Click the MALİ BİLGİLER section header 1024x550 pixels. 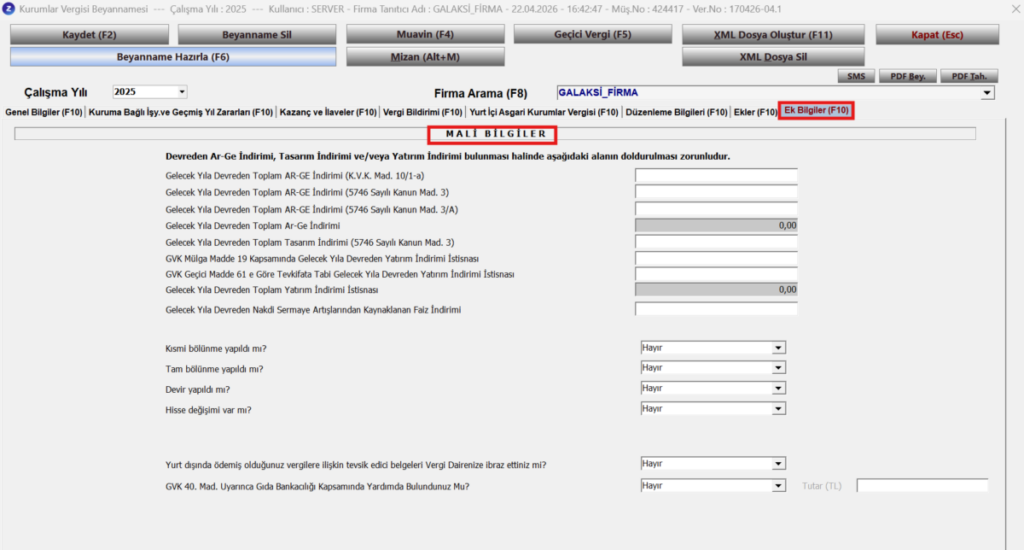tap(496, 134)
